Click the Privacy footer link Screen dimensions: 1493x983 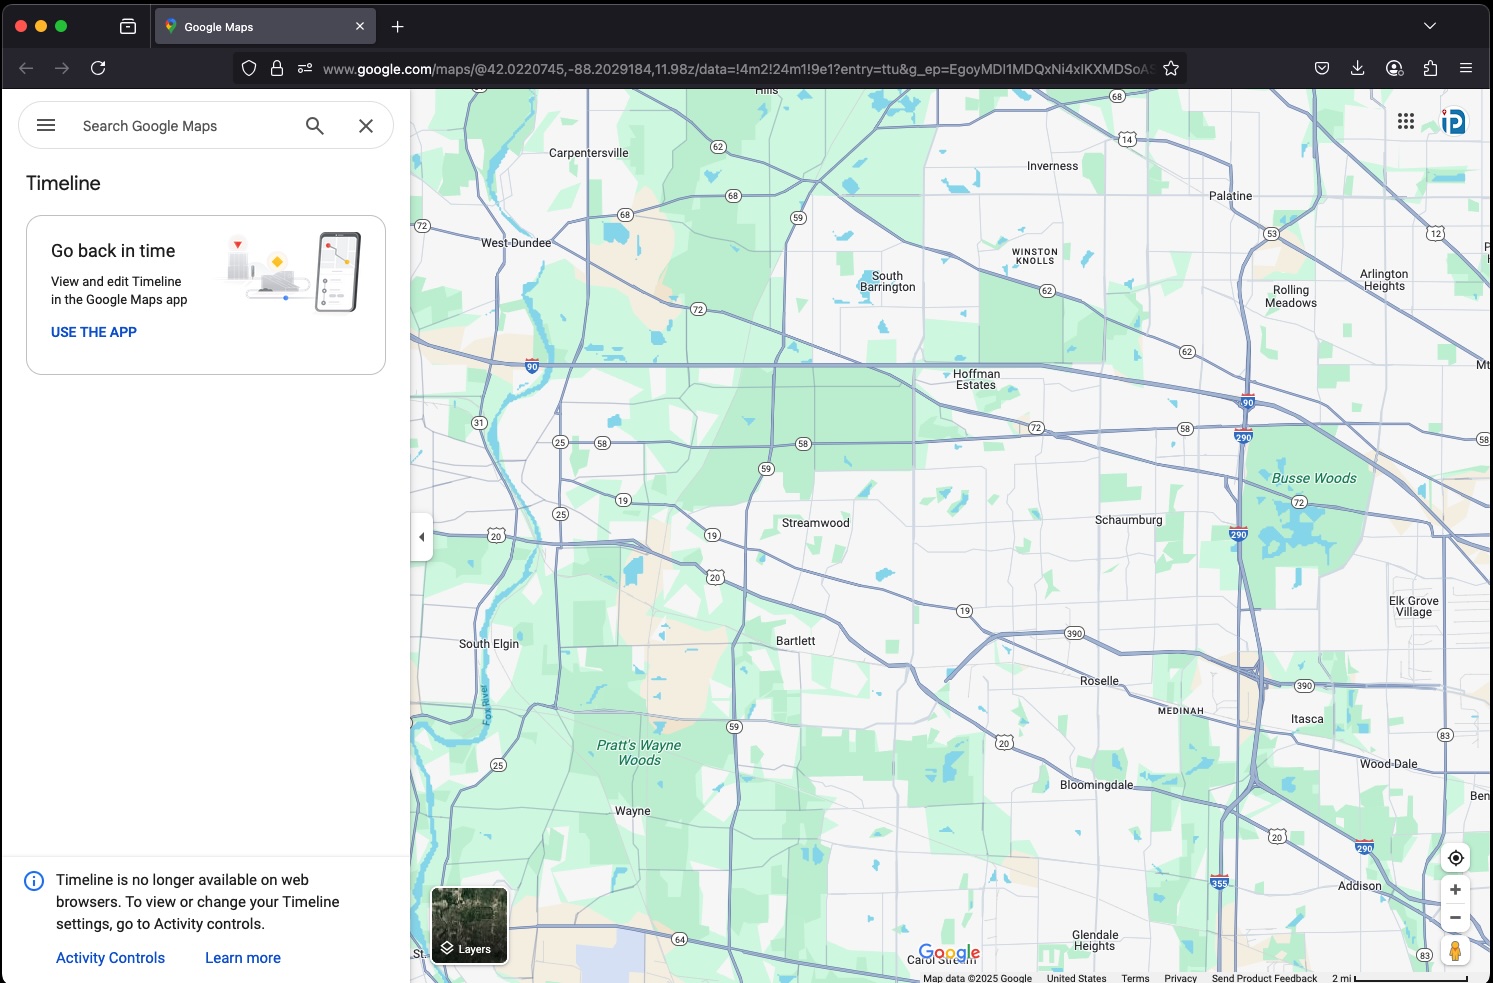pos(1180,978)
